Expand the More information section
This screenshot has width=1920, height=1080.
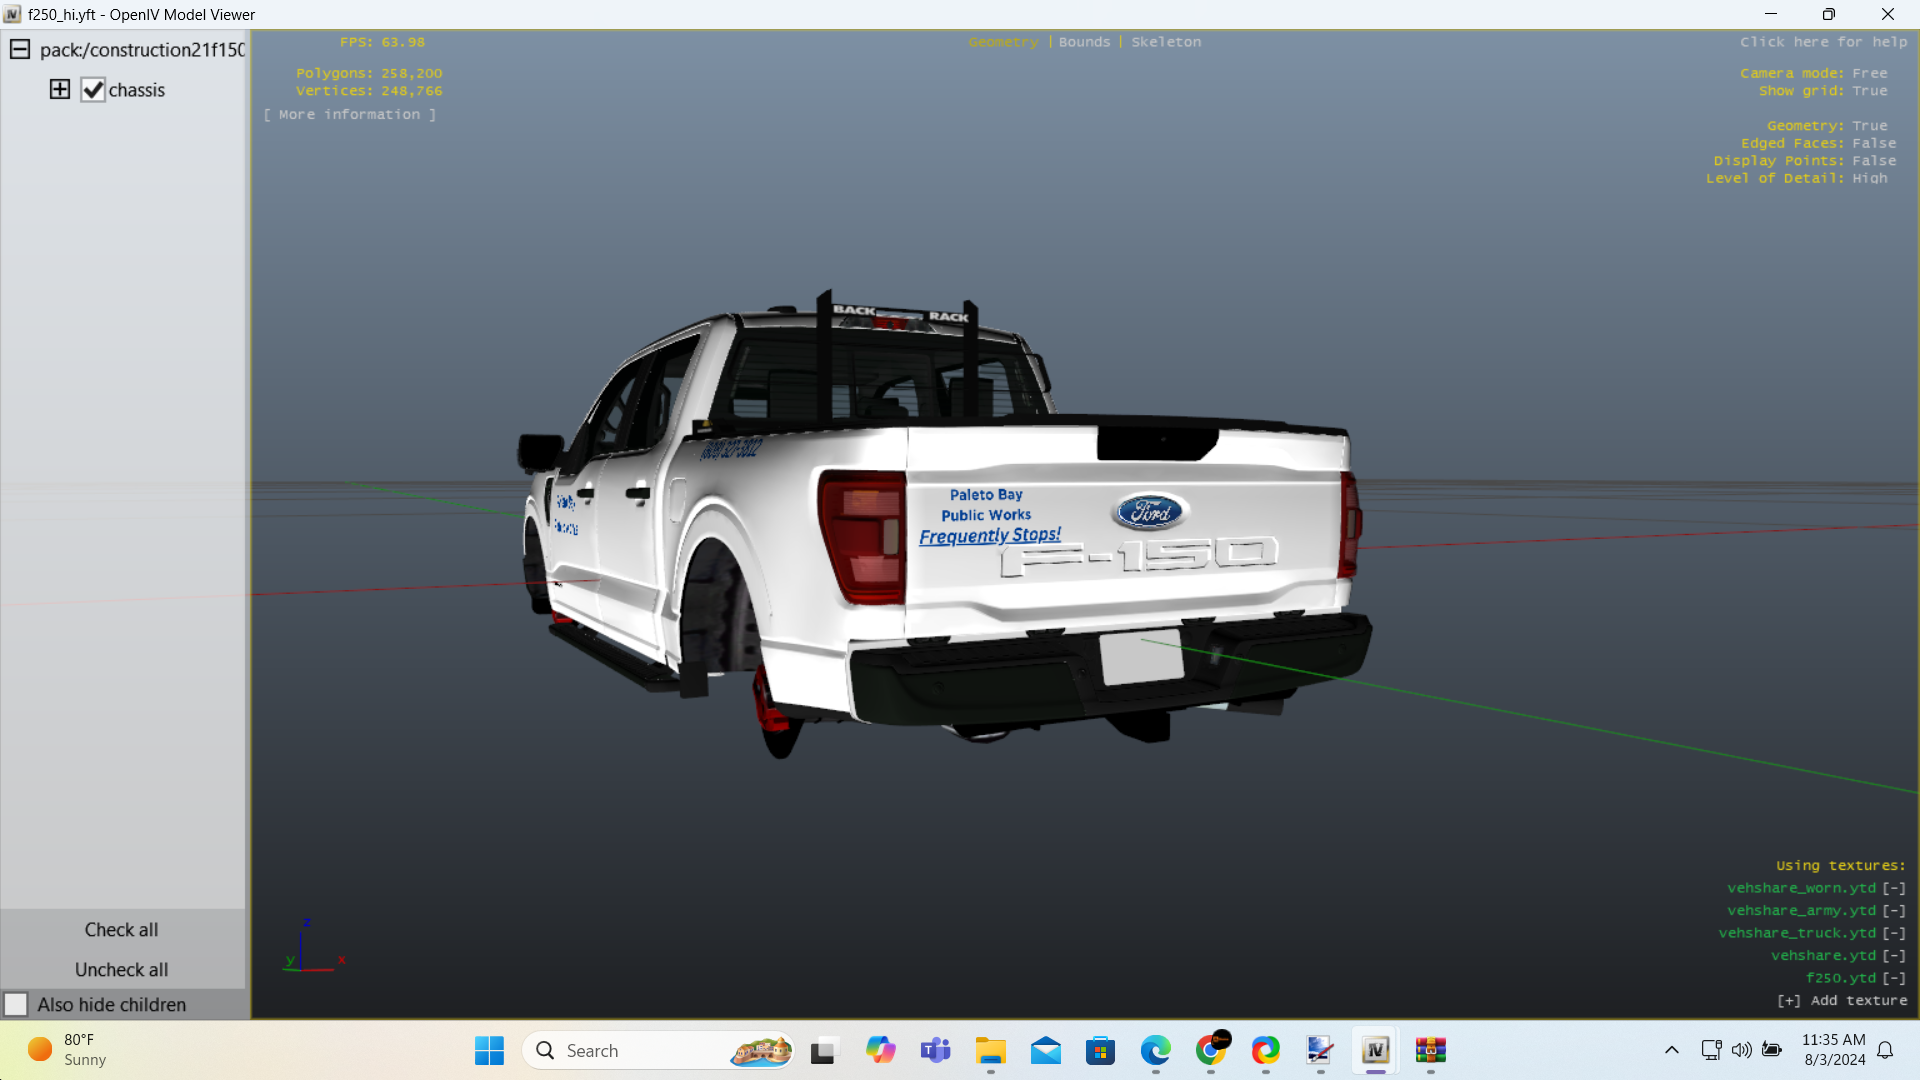pos(349,115)
